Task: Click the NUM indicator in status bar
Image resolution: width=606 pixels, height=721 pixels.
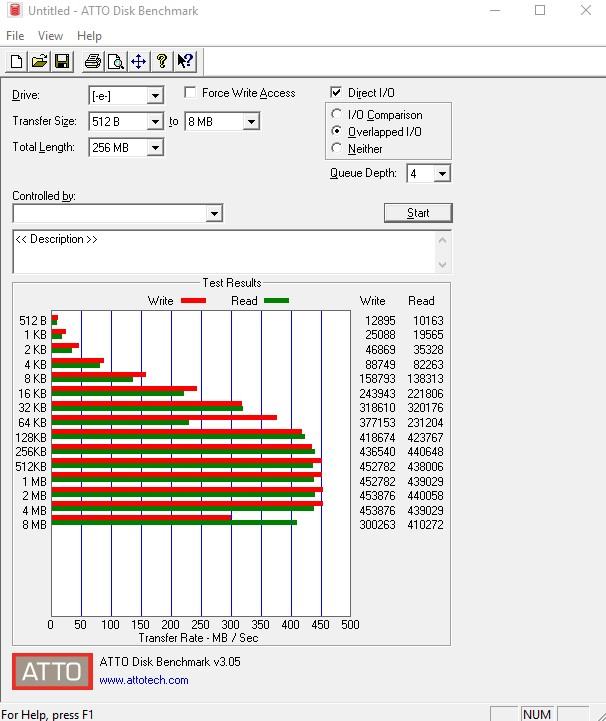Action: click(537, 714)
